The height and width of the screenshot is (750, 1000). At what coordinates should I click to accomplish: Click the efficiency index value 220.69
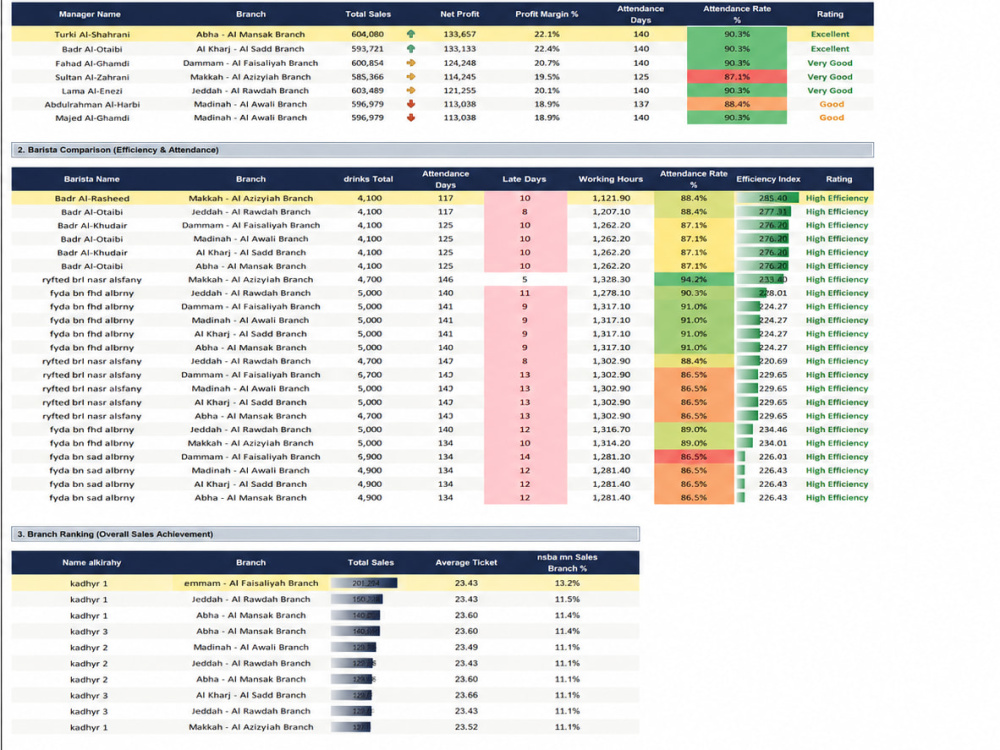[772, 361]
